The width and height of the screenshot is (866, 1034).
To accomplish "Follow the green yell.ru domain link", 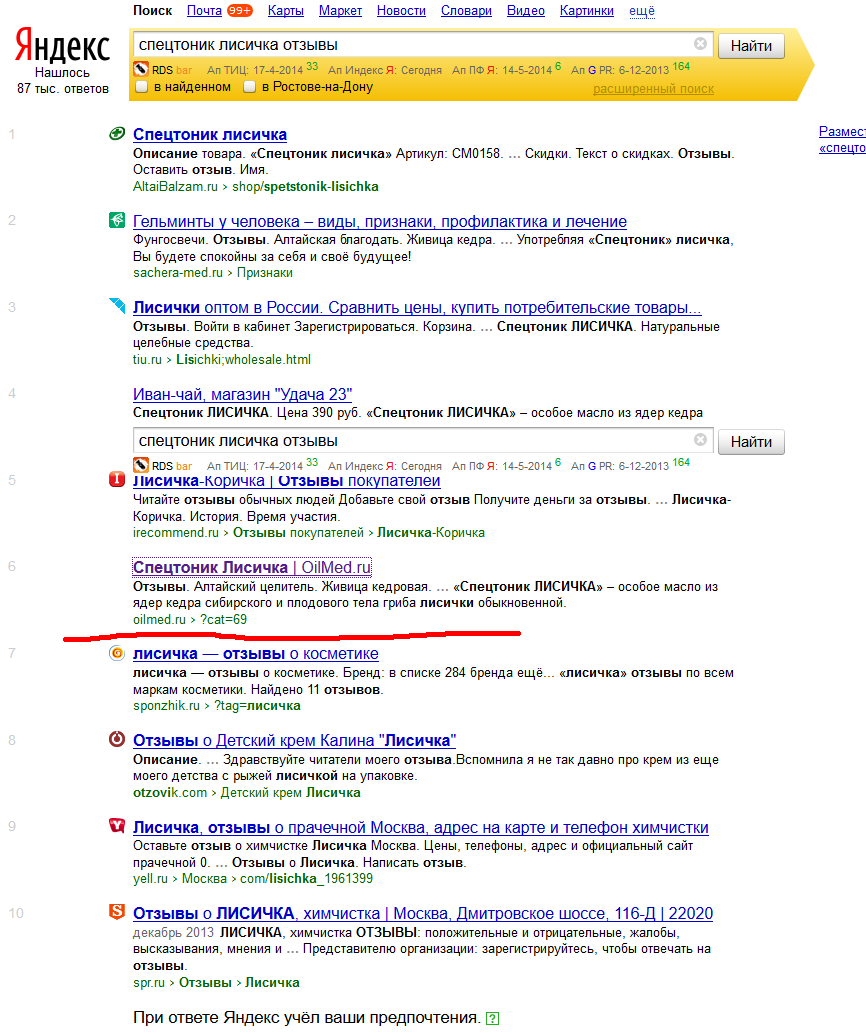I will (x=150, y=878).
